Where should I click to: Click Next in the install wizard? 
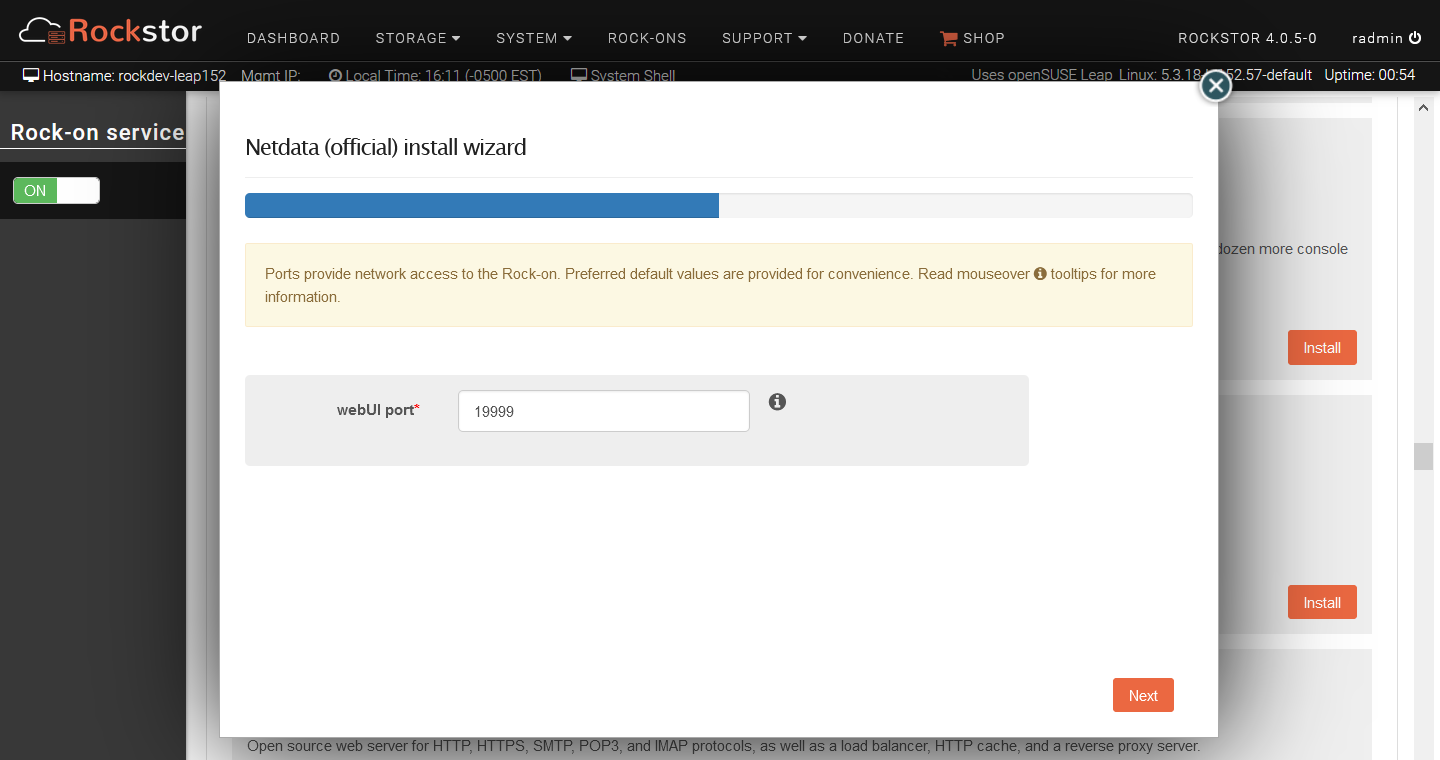pyautogui.click(x=1143, y=696)
